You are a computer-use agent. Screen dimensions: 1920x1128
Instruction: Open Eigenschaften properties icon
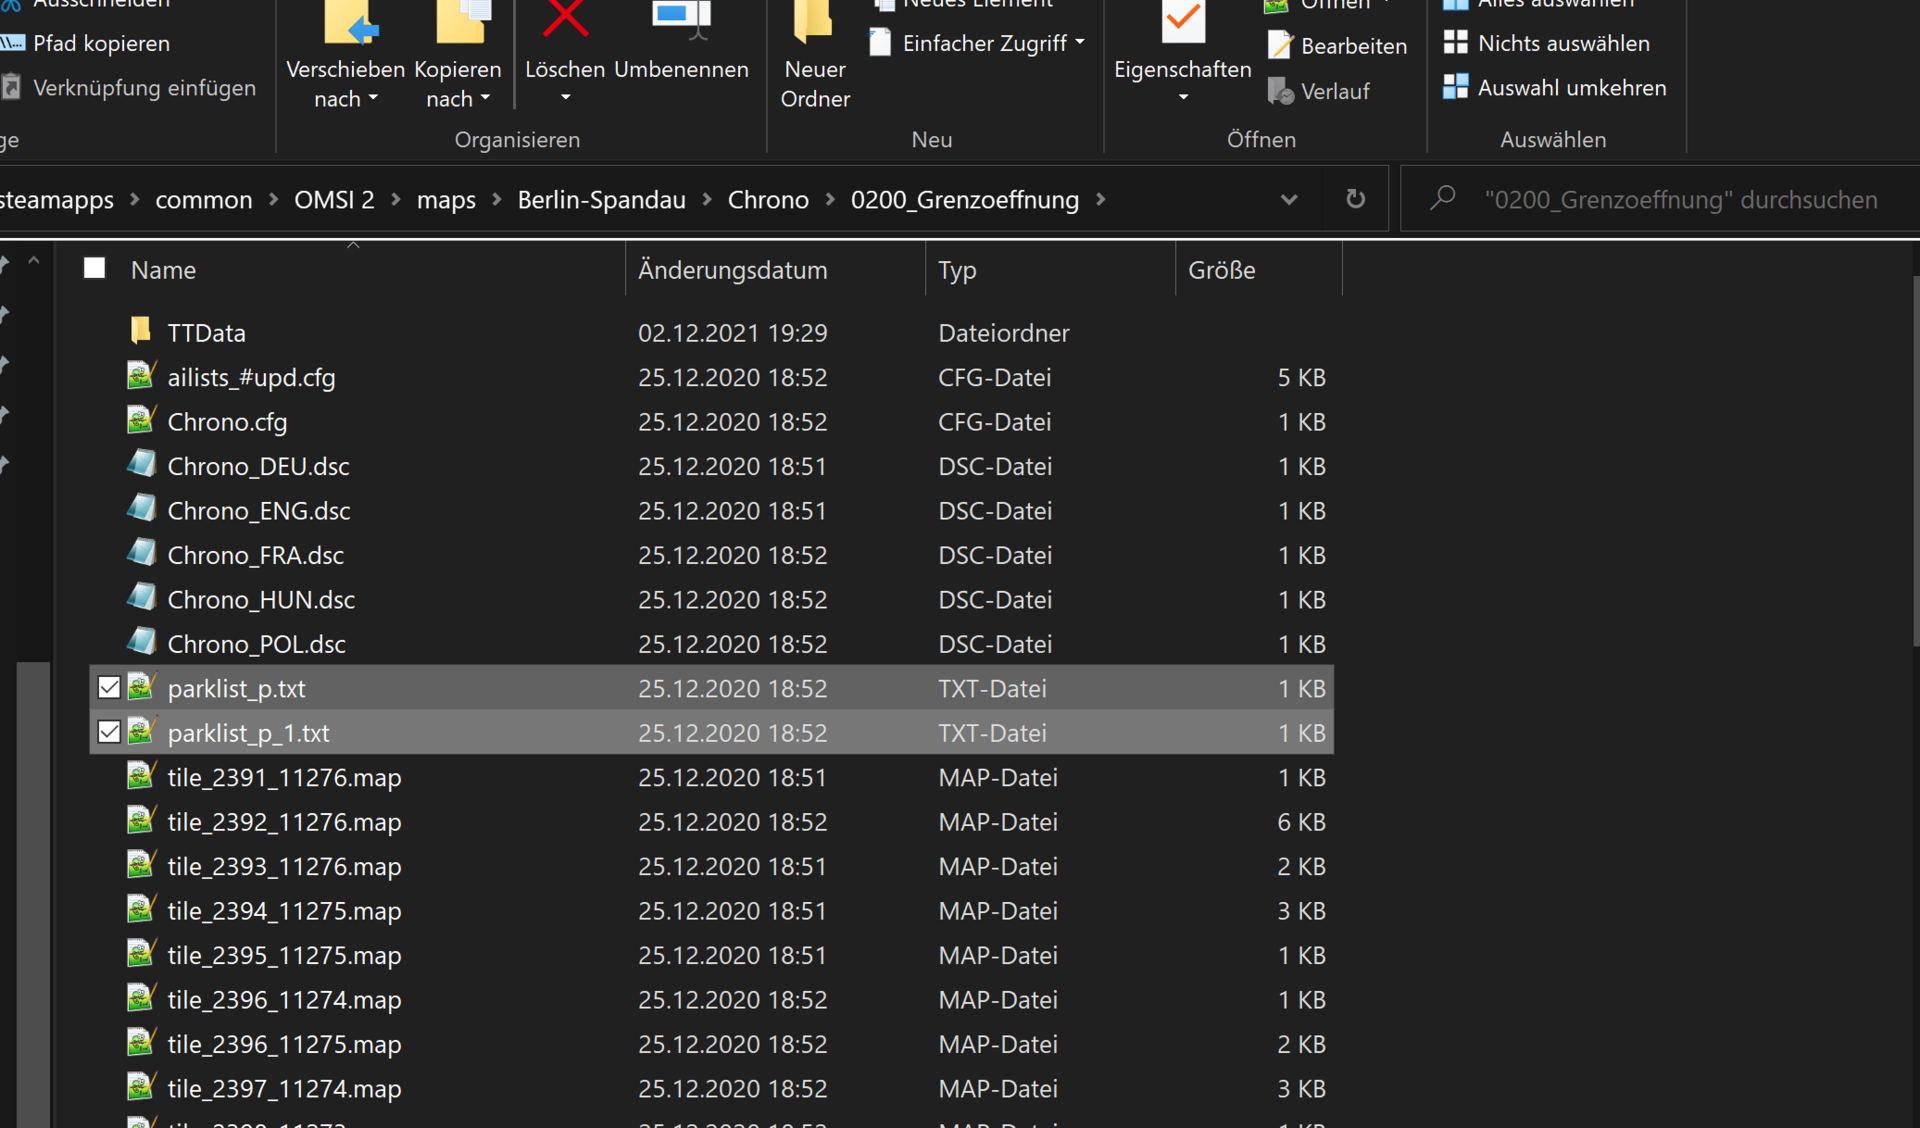tap(1182, 20)
